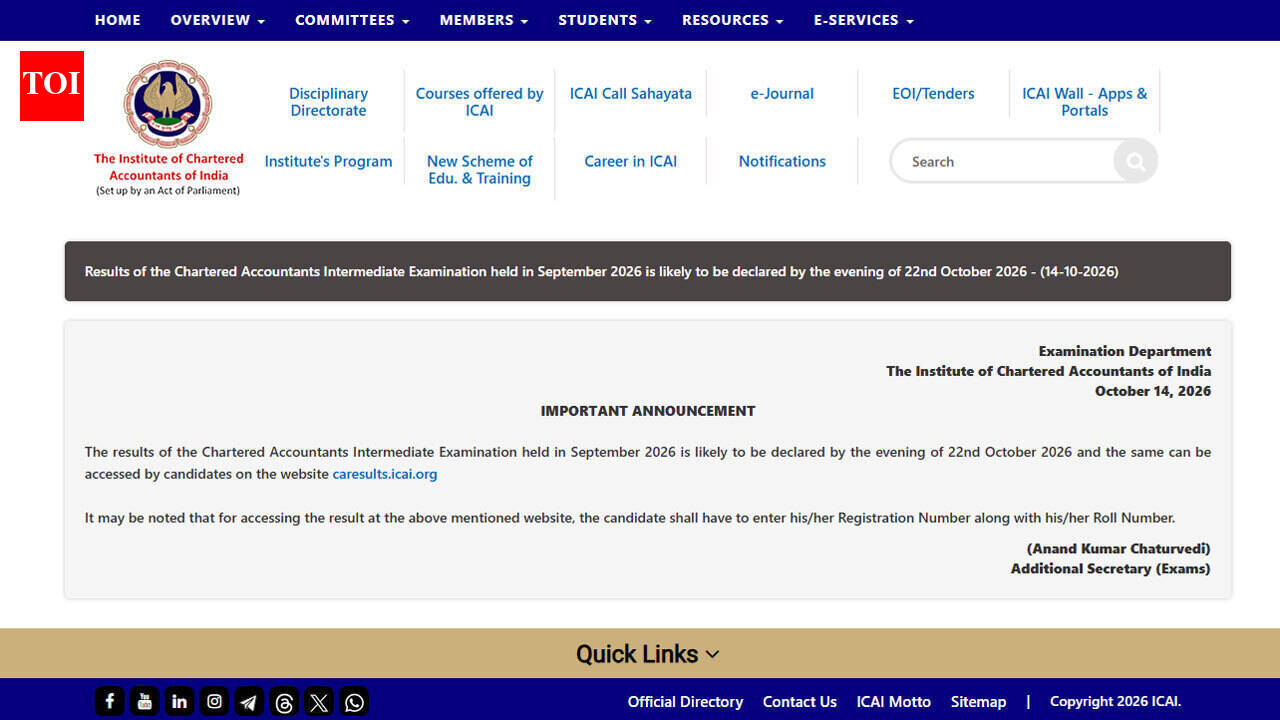Open ICAI WhatsApp icon

354,701
